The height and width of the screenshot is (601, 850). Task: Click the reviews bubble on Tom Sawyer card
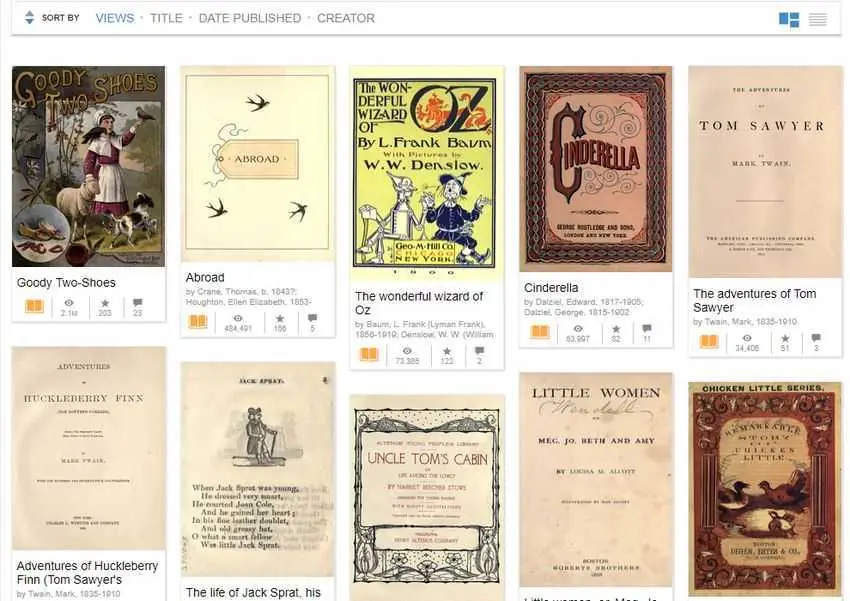[x=816, y=338]
